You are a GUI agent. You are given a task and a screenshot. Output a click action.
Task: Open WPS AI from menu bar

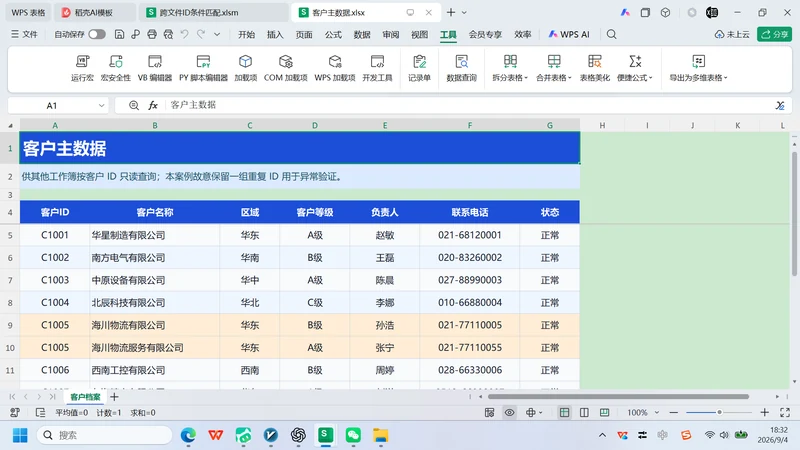(x=568, y=34)
